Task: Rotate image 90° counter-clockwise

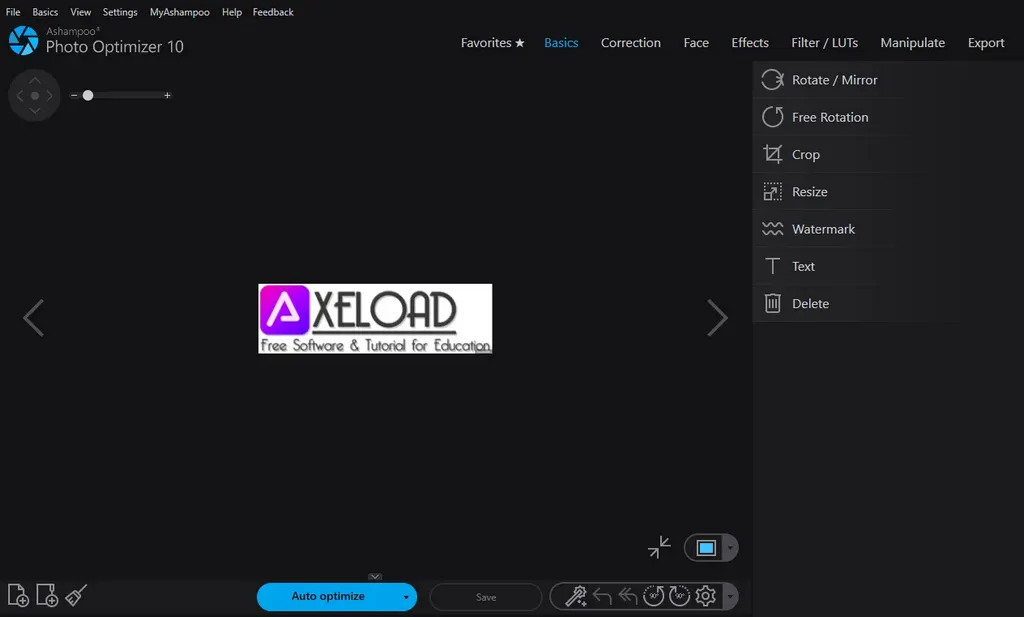Action: 653,596
